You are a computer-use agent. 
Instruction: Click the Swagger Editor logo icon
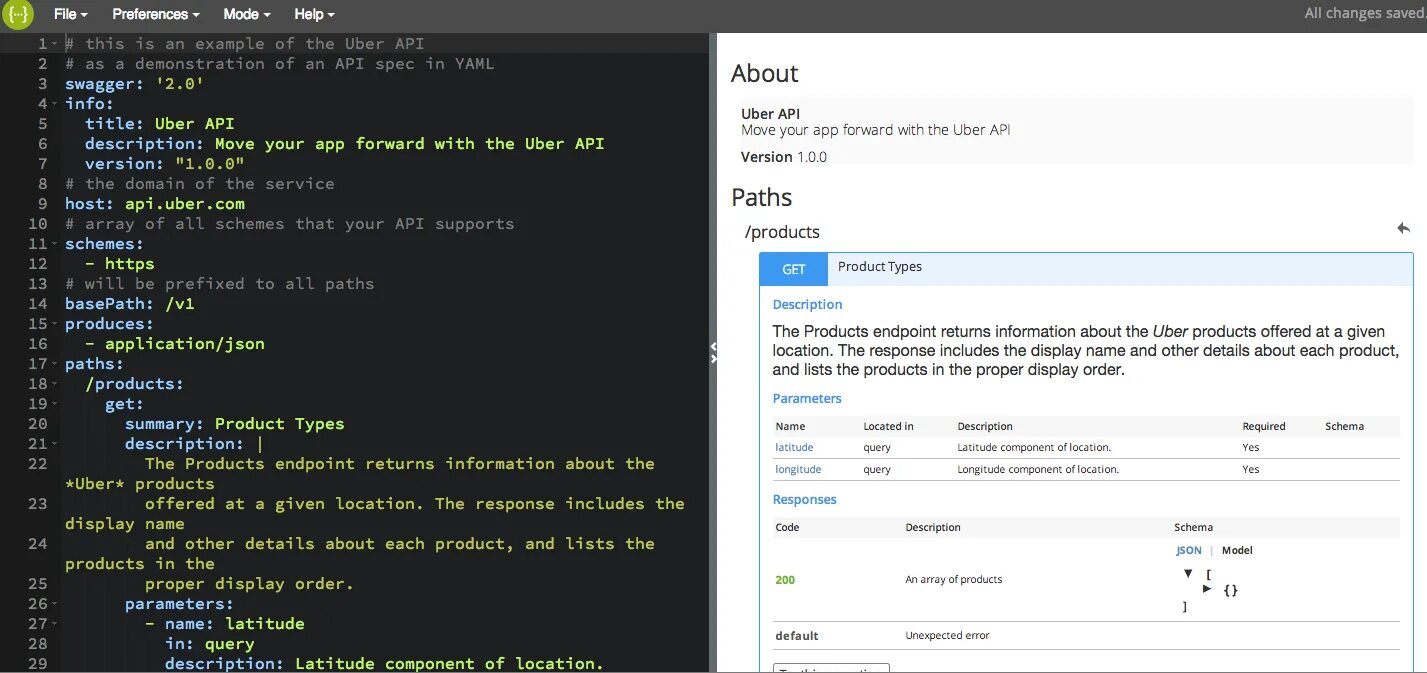point(17,15)
